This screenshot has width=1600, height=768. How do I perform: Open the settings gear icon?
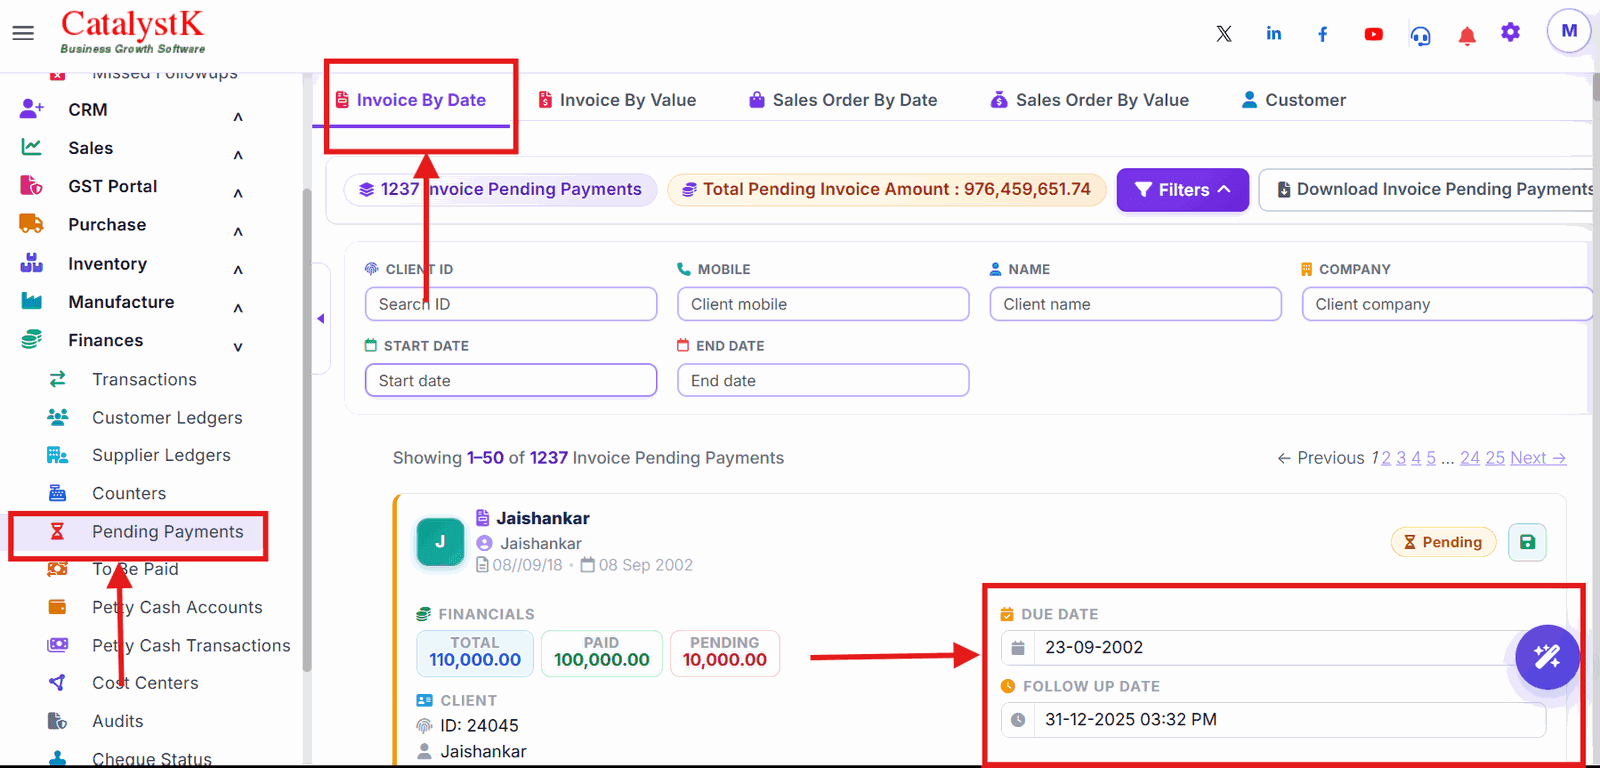[x=1510, y=32]
